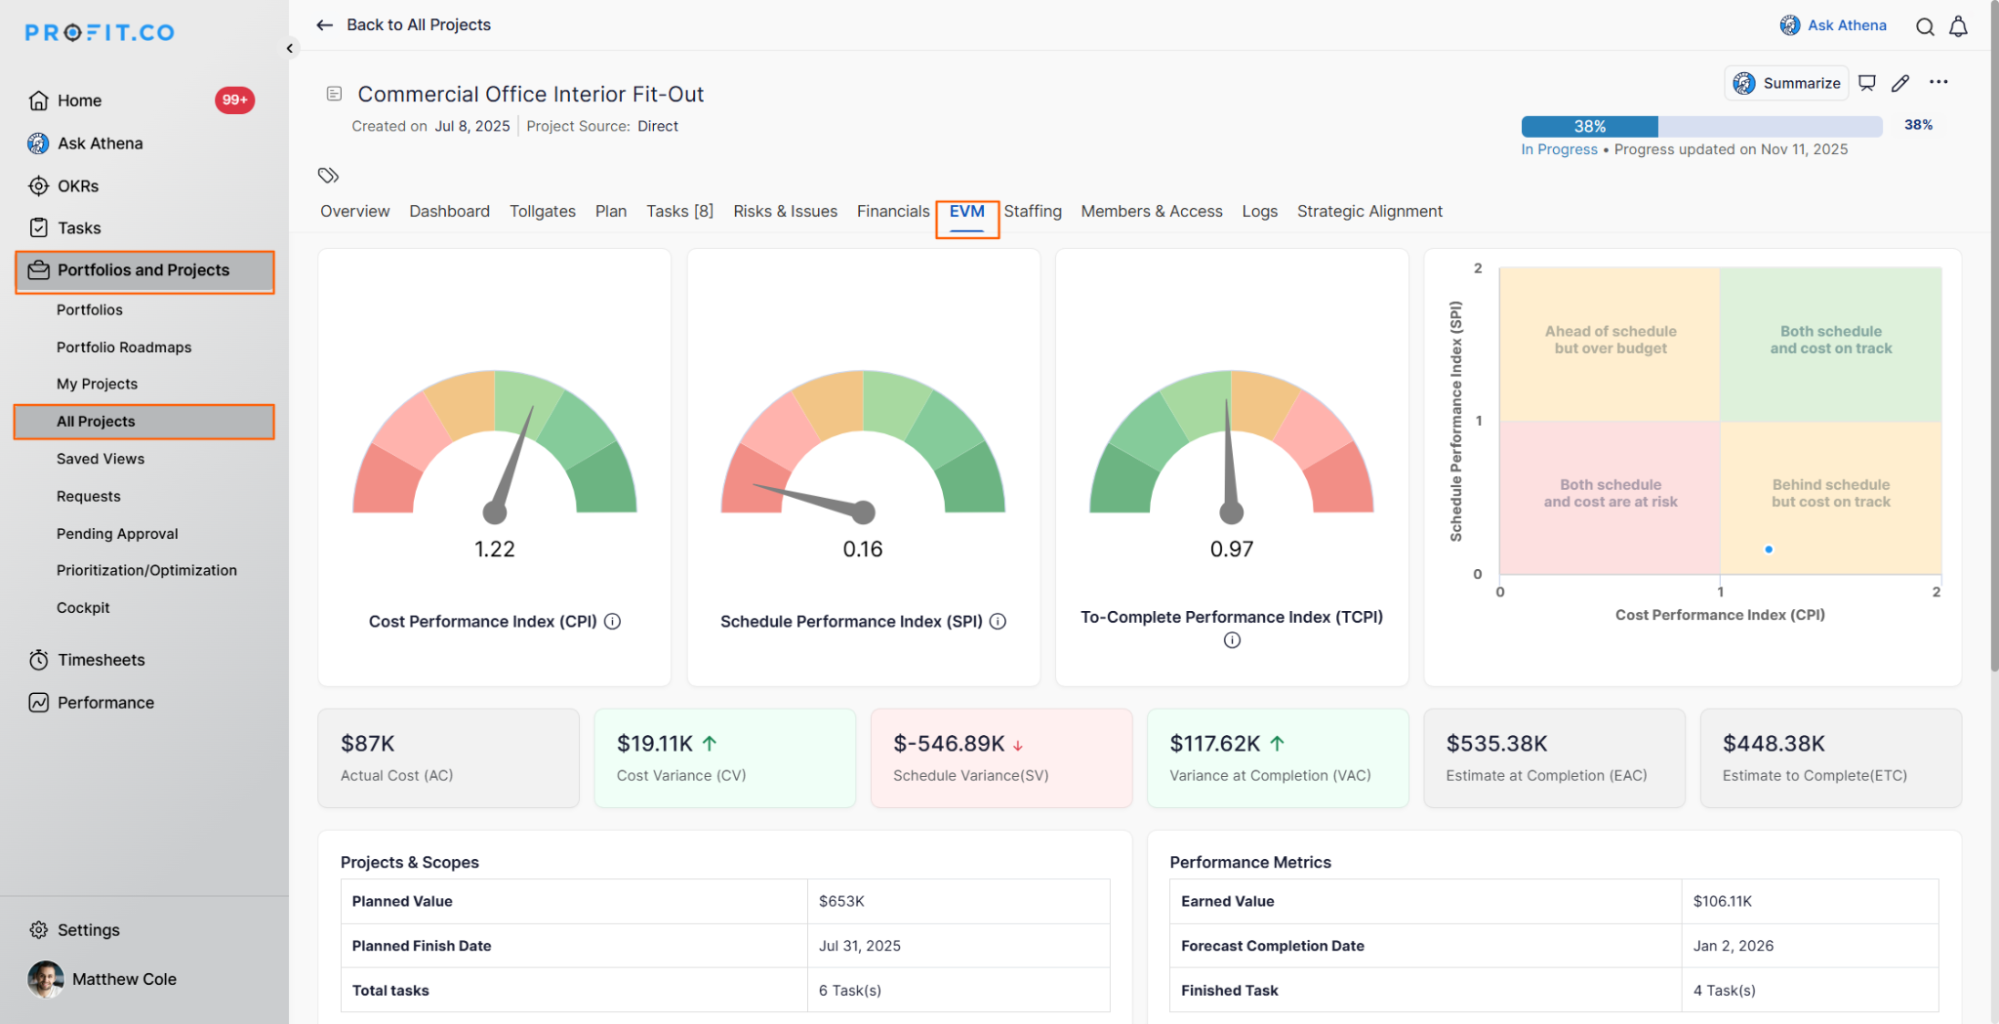Go back to All Projects arrow
The image size is (1999, 1024).
324,25
